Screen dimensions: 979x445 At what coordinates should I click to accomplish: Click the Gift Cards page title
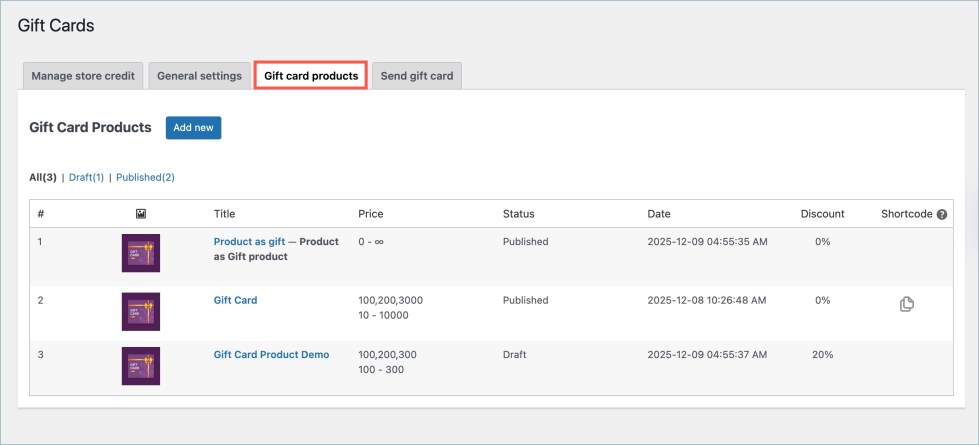[56, 26]
